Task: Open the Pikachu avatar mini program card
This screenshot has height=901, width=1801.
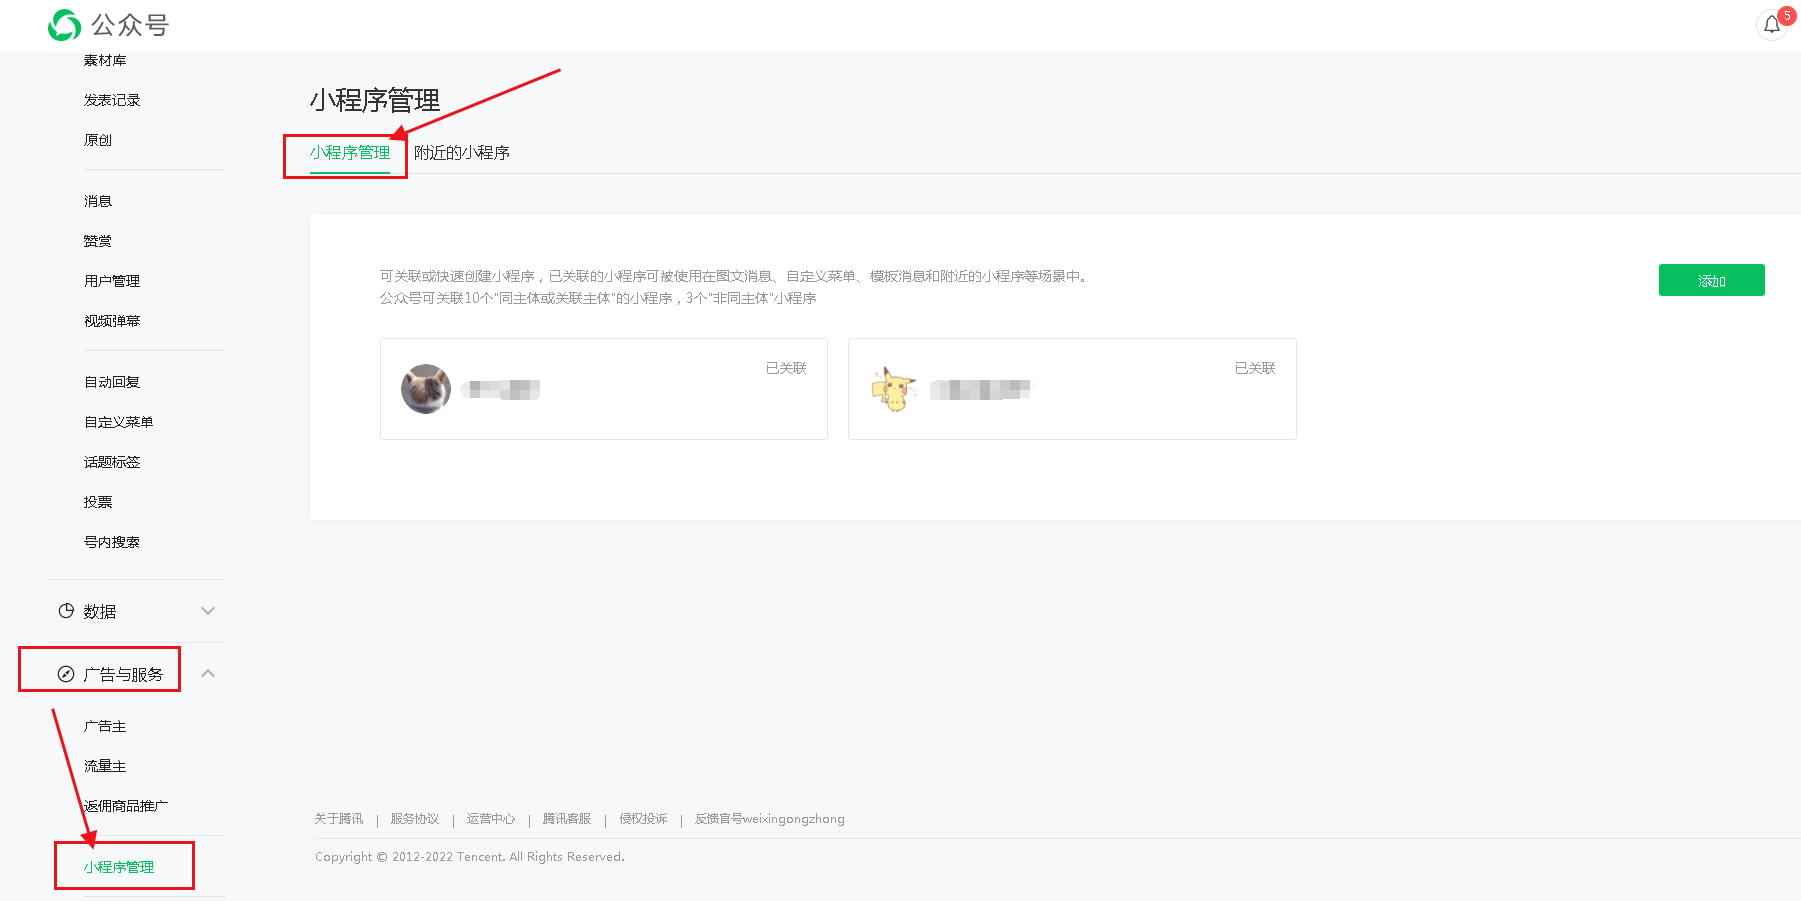Action: (1072, 389)
